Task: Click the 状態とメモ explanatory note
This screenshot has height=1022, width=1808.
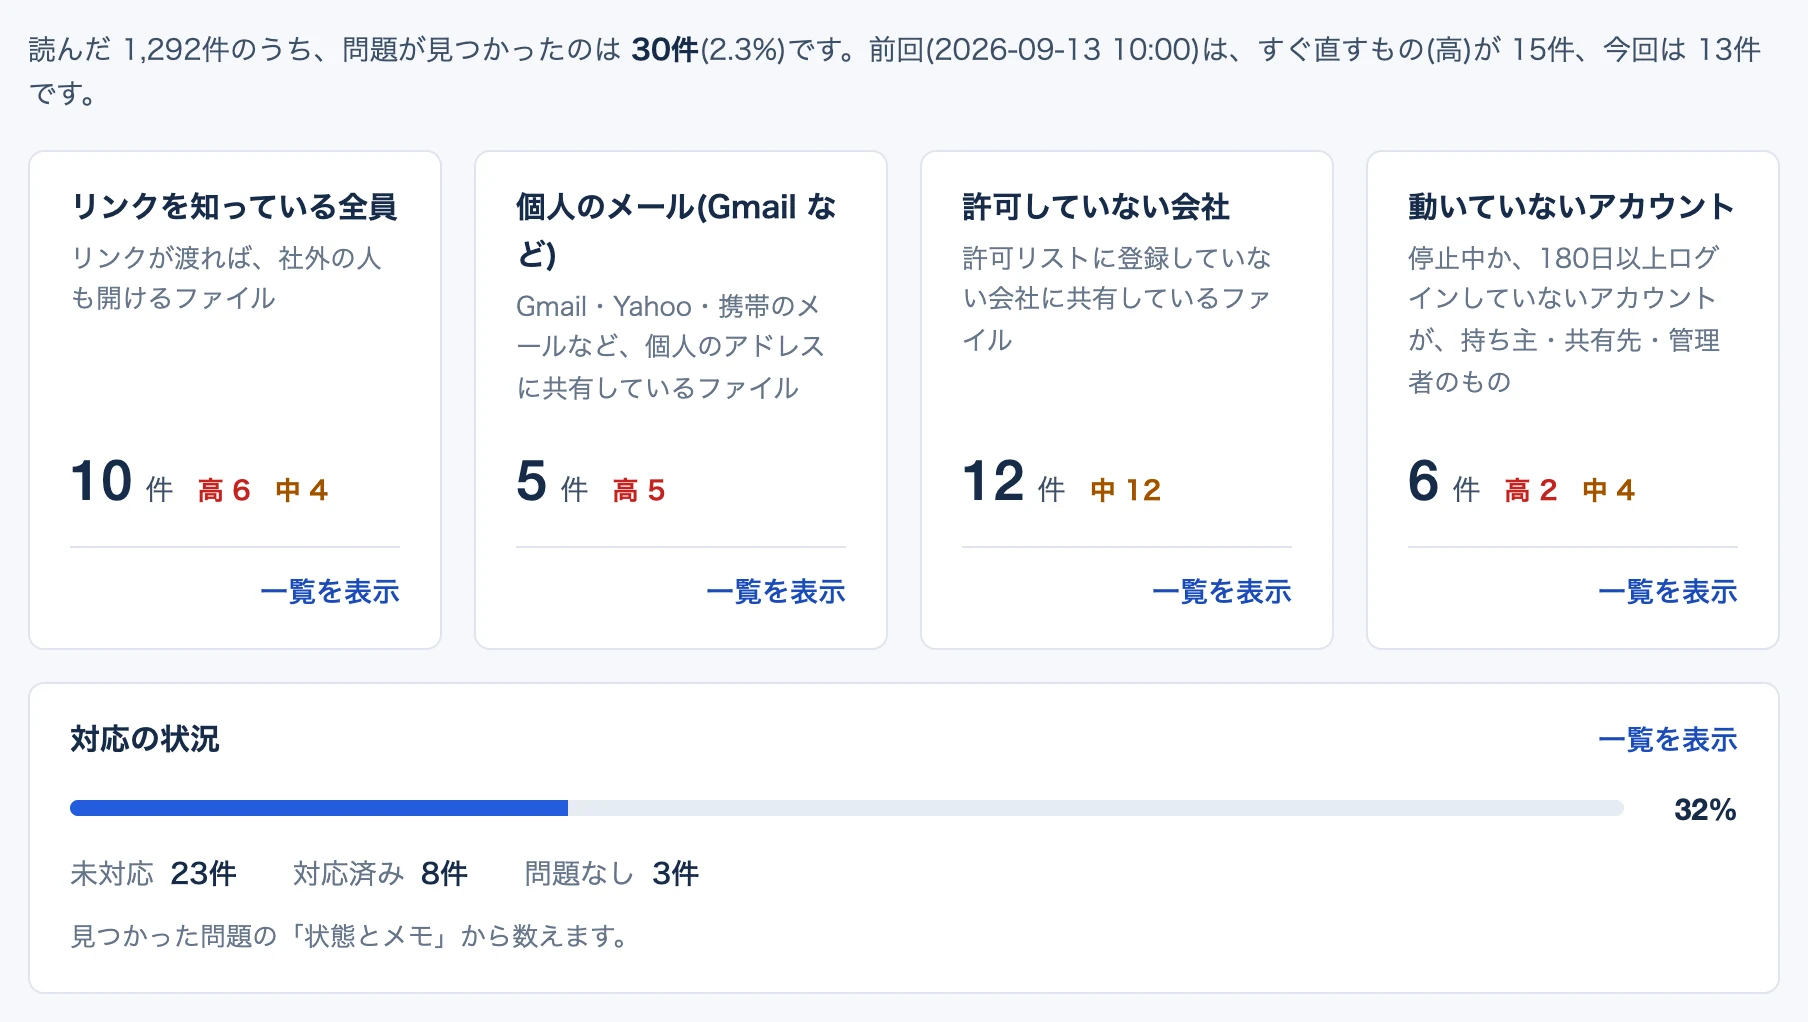Action: (351, 936)
